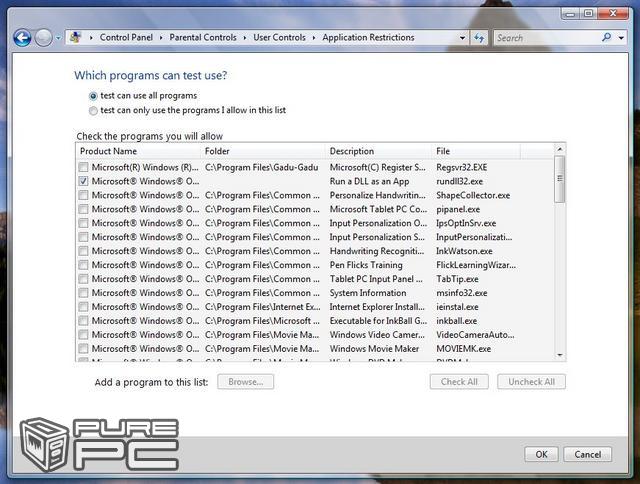The width and height of the screenshot is (640, 484).
Task: Uncheck the rundll32.exe program checkbox
Action: click(x=83, y=181)
